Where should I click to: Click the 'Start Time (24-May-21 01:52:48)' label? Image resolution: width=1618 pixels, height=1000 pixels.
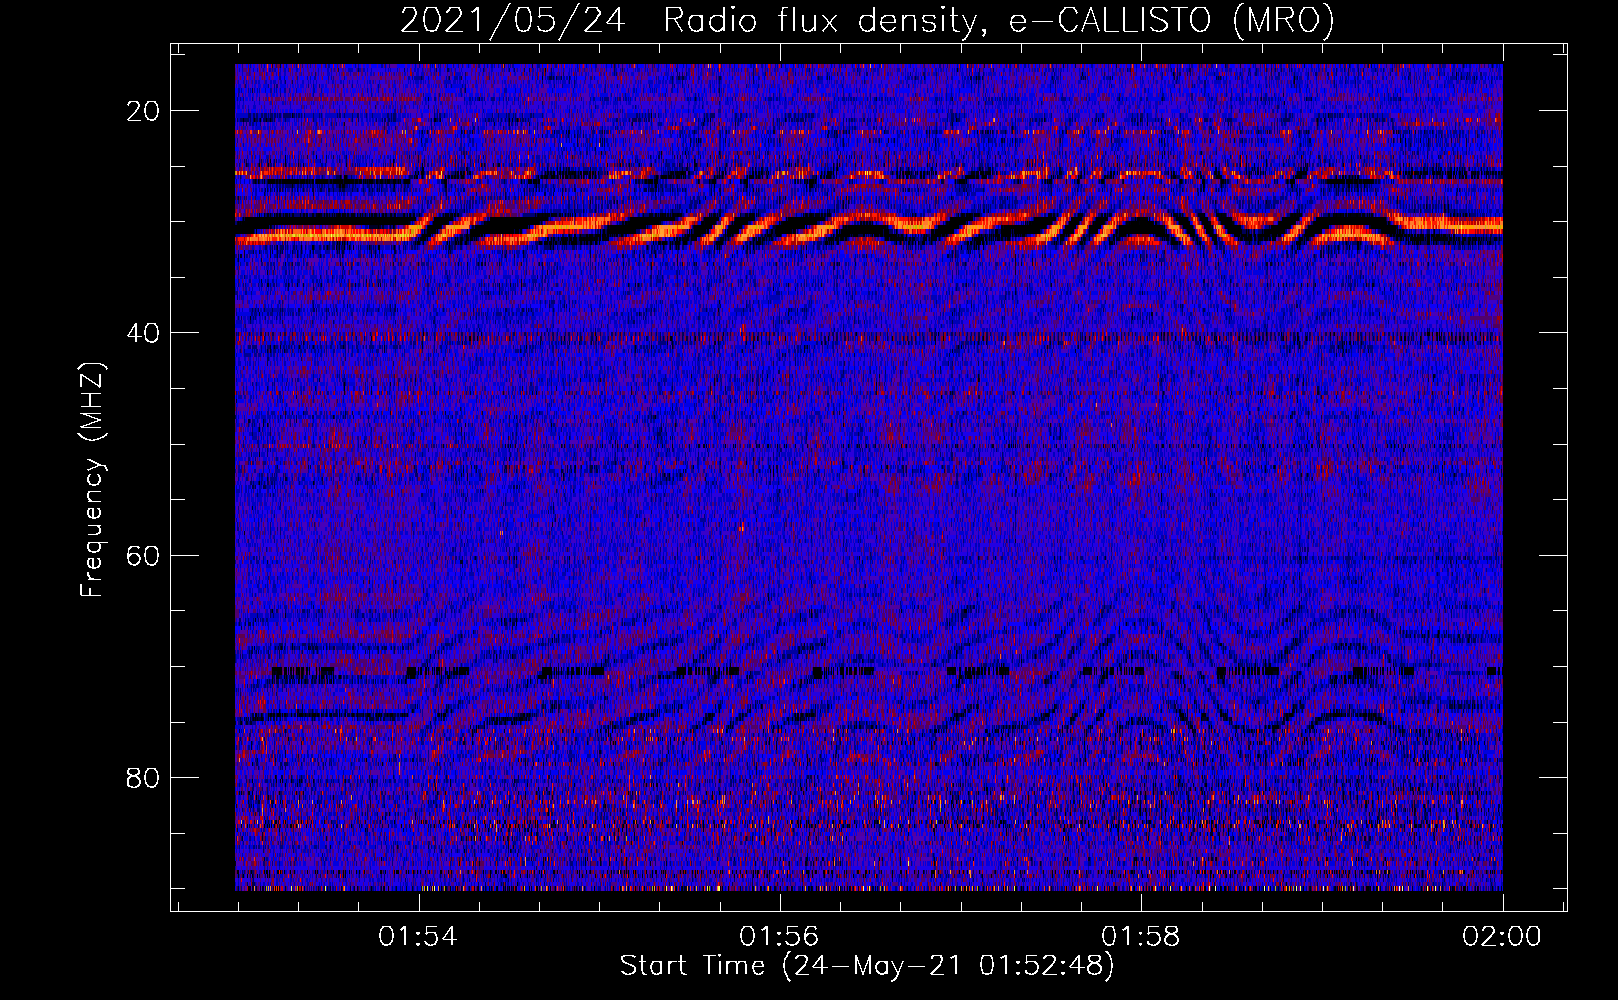point(867,966)
